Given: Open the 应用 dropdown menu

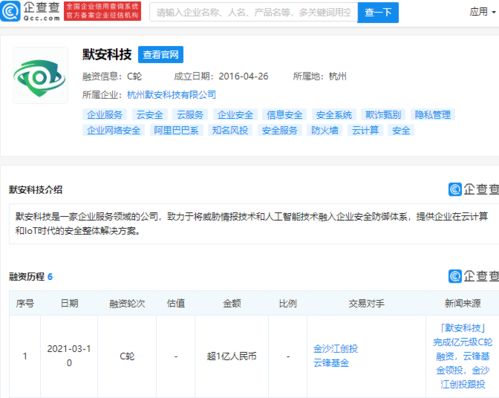Looking at the screenshot, I should point(482,12).
